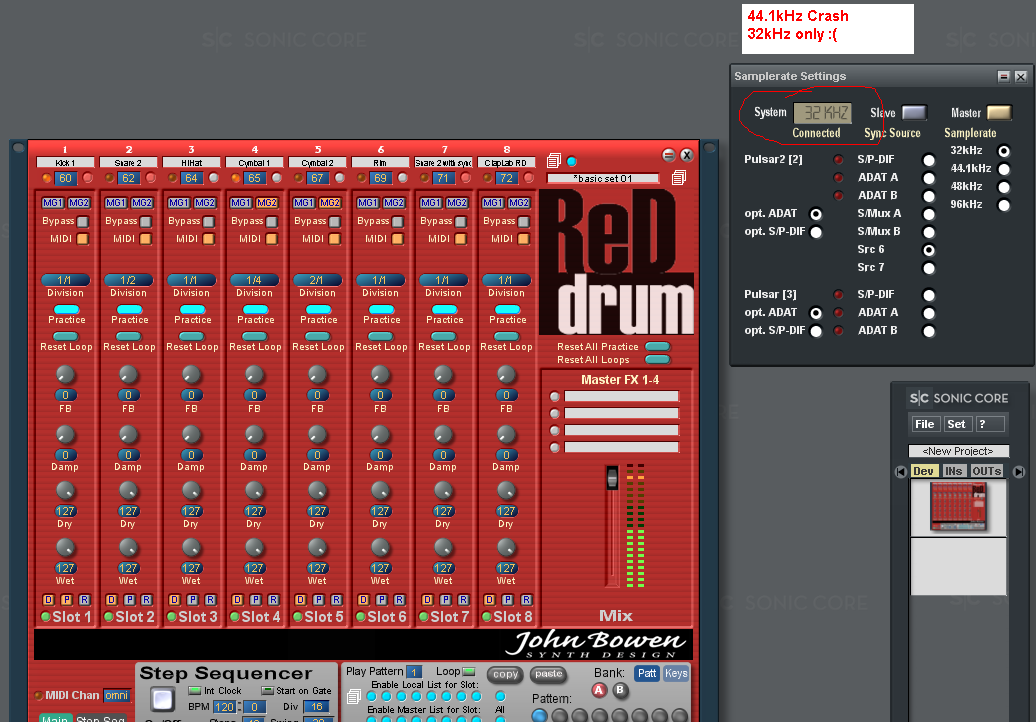Select Bank A
The height and width of the screenshot is (722, 1036).
coord(599,690)
